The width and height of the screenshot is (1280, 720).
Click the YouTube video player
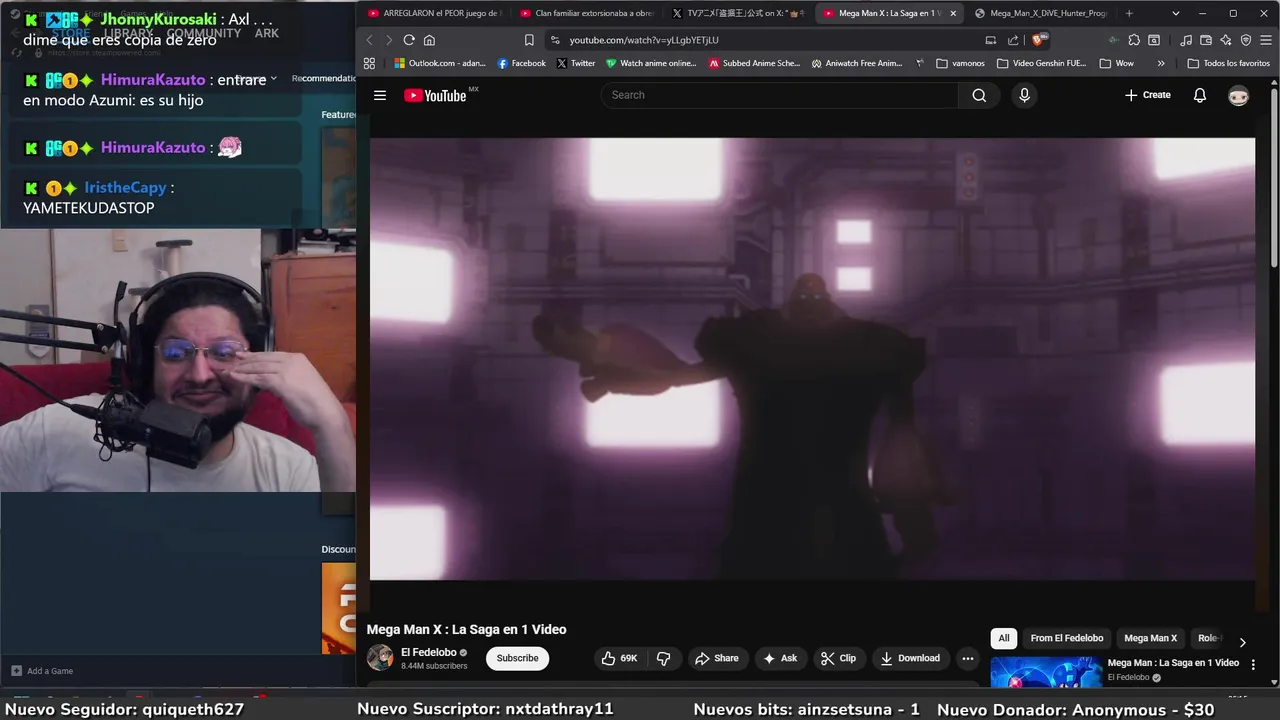pyautogui.click(x=812, y=359)
